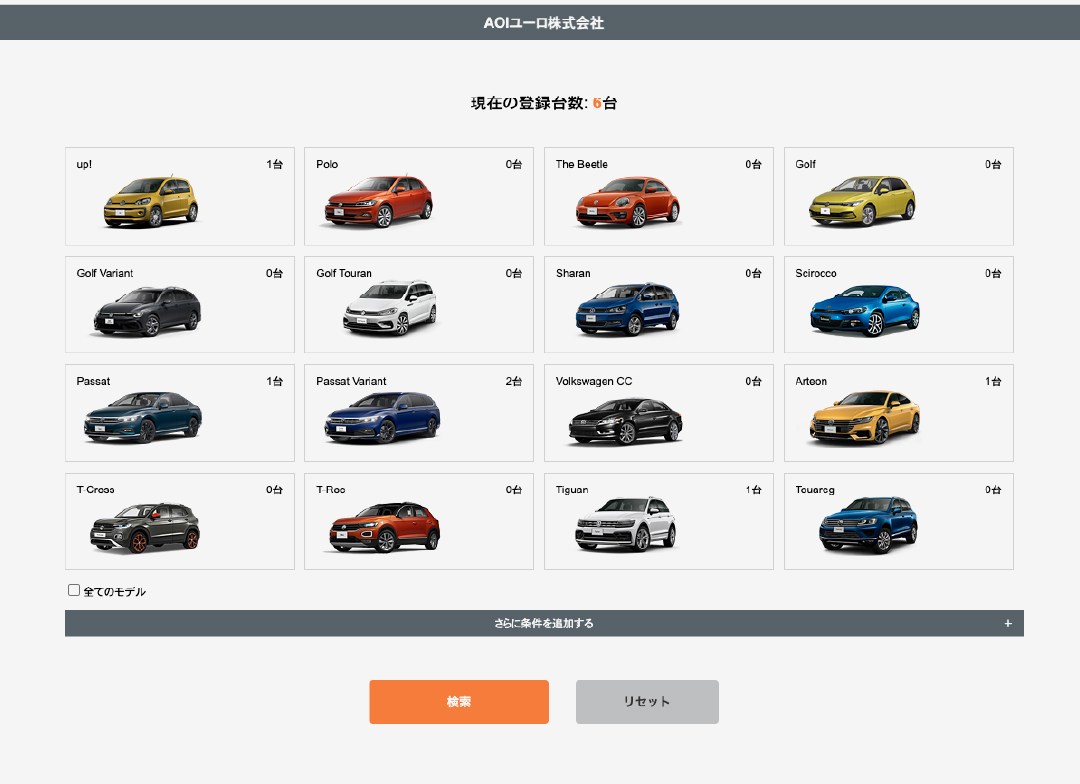Pick the blue Touareg car image

pos(868,525)
